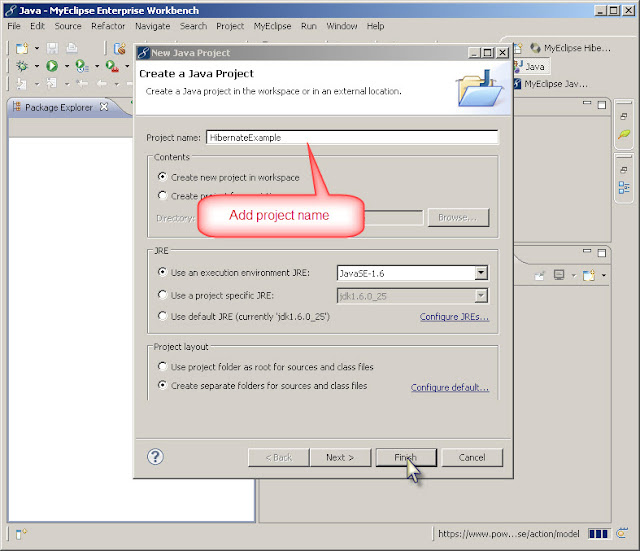The width and height of the screenshot is (640, 551).
Task: Minimize the lower console panel
Action: tap(587, 251)
